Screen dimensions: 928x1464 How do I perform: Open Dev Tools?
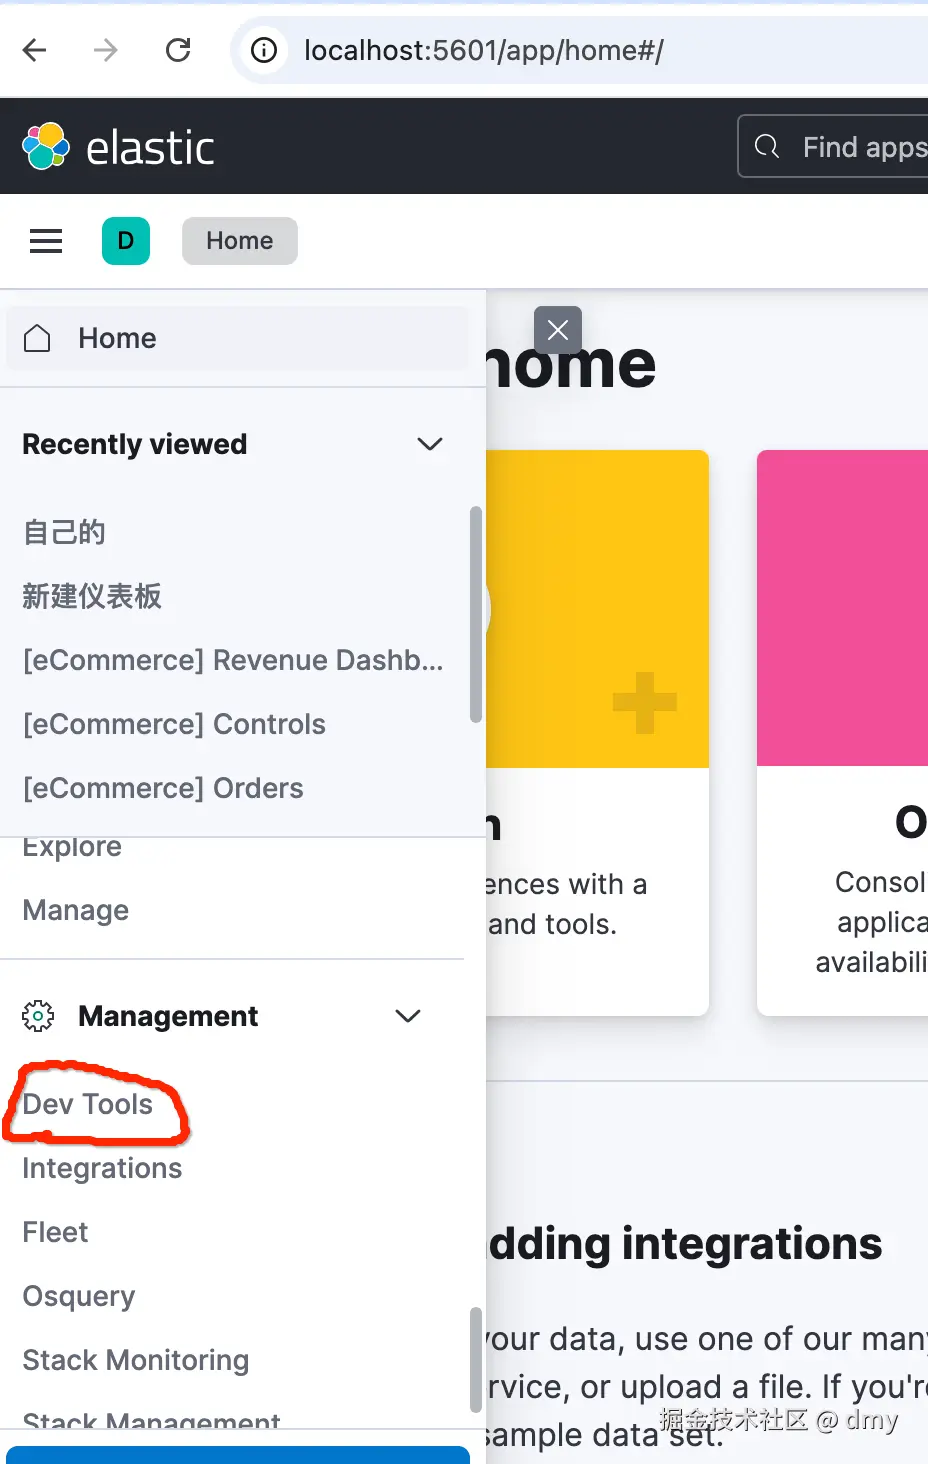[88, 1104]
